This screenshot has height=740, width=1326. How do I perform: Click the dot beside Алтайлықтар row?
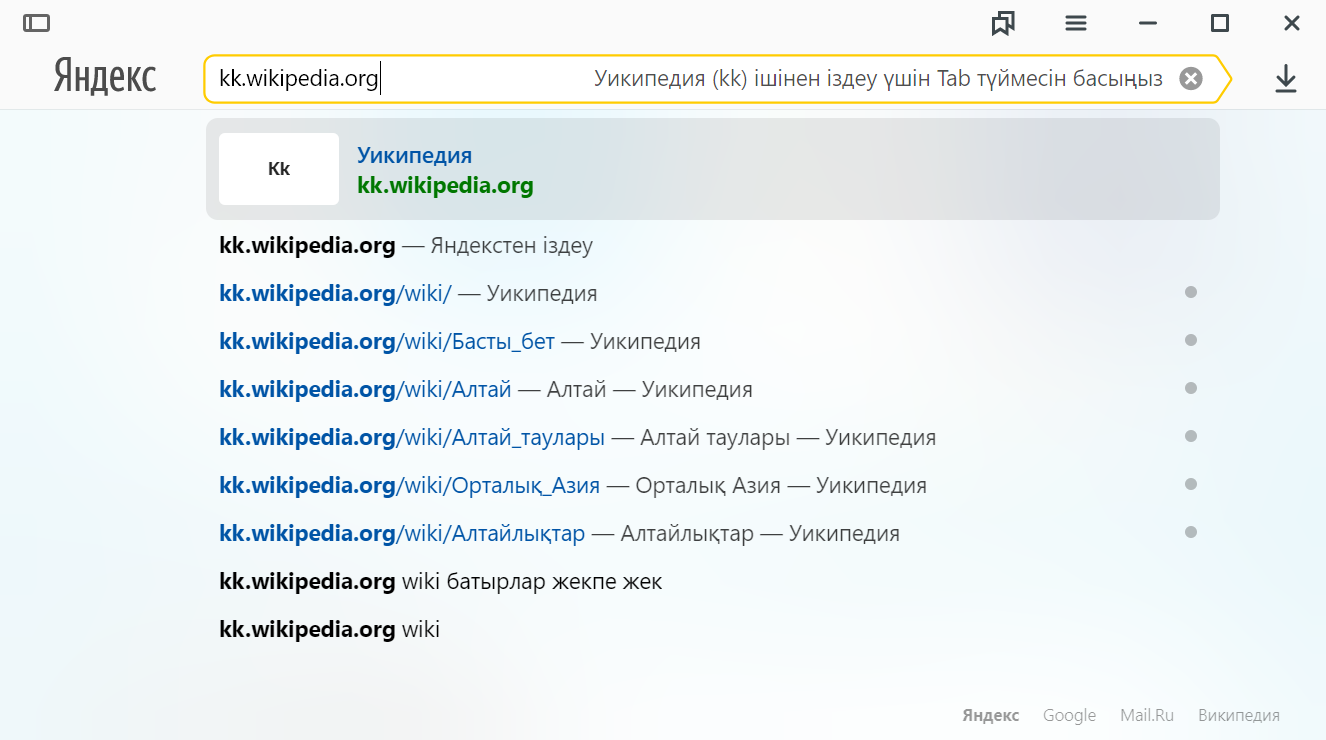(x=1190, y=532)
